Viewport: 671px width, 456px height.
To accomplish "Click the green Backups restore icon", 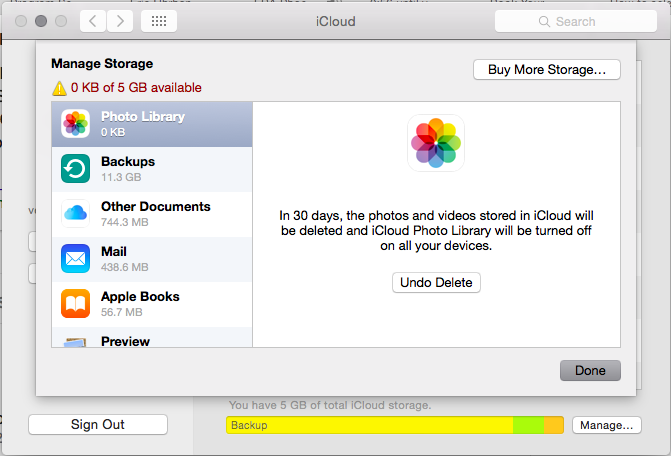I will coord(75,169).
